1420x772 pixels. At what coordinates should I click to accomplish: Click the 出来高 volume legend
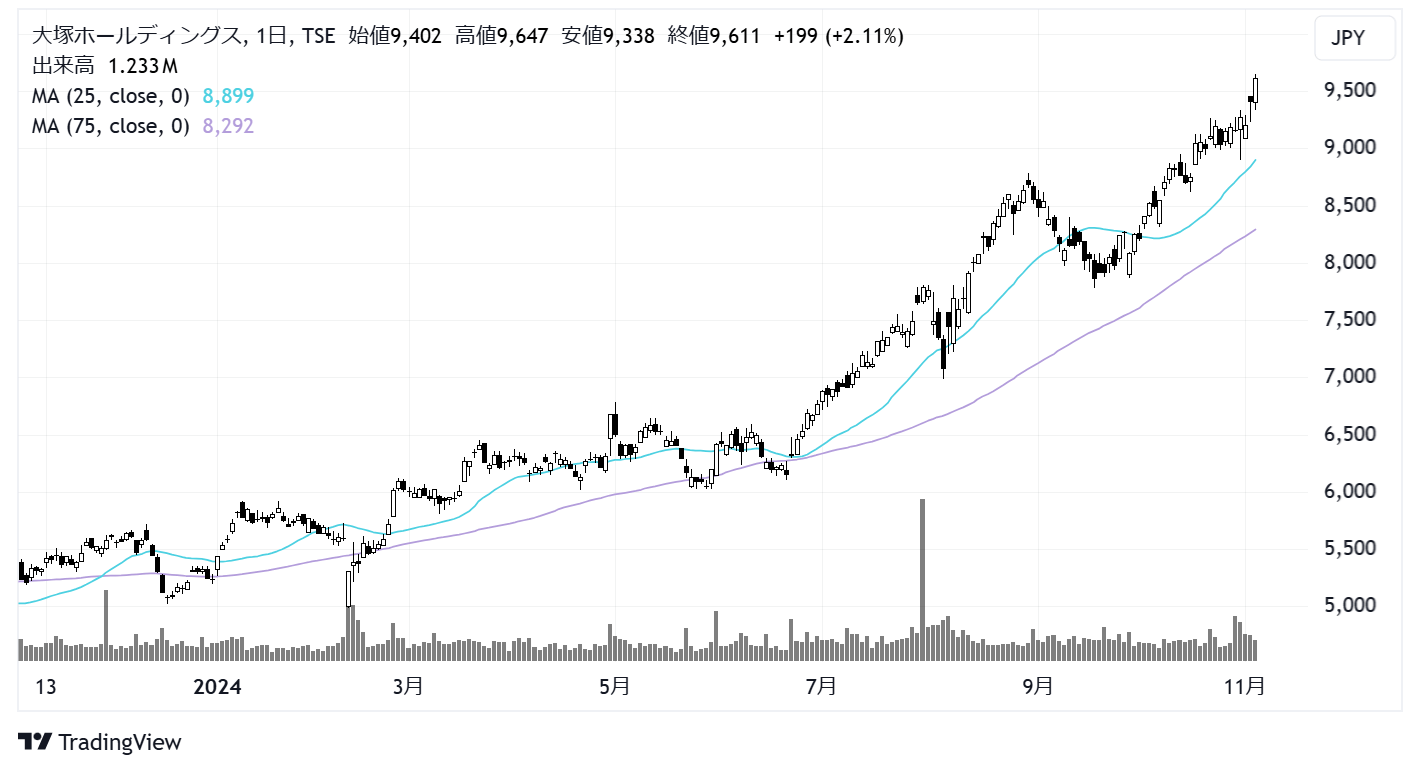105,67
